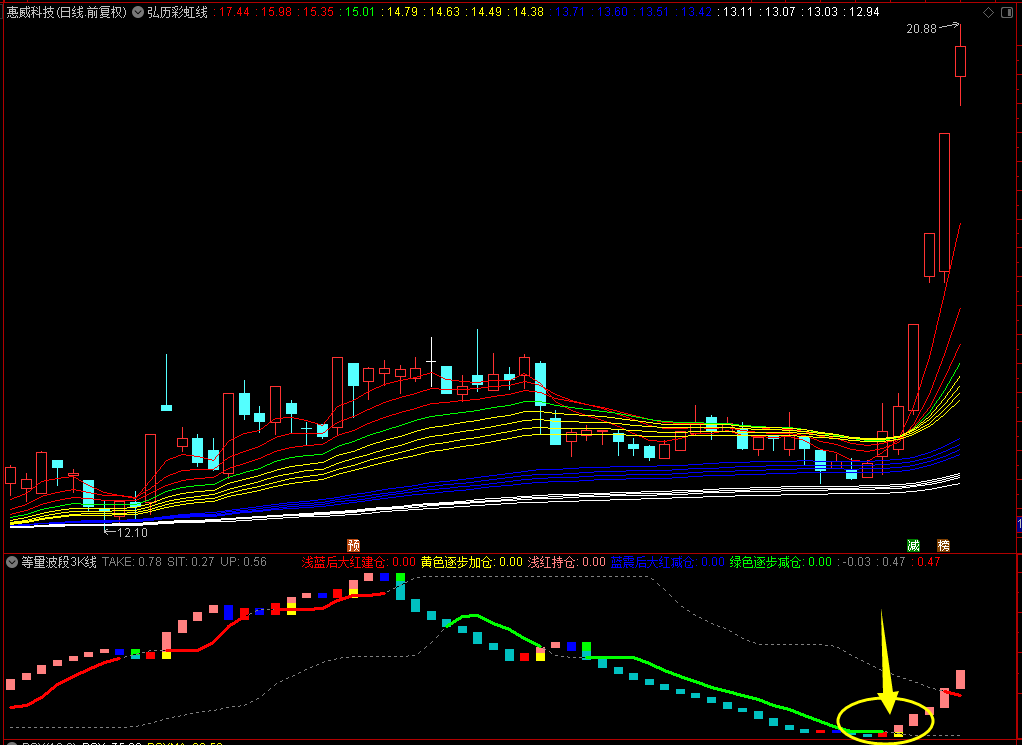Click the 惠威科技(日线.前复权) stock title
Screen dimensions: 1022x745
(66, 12)
